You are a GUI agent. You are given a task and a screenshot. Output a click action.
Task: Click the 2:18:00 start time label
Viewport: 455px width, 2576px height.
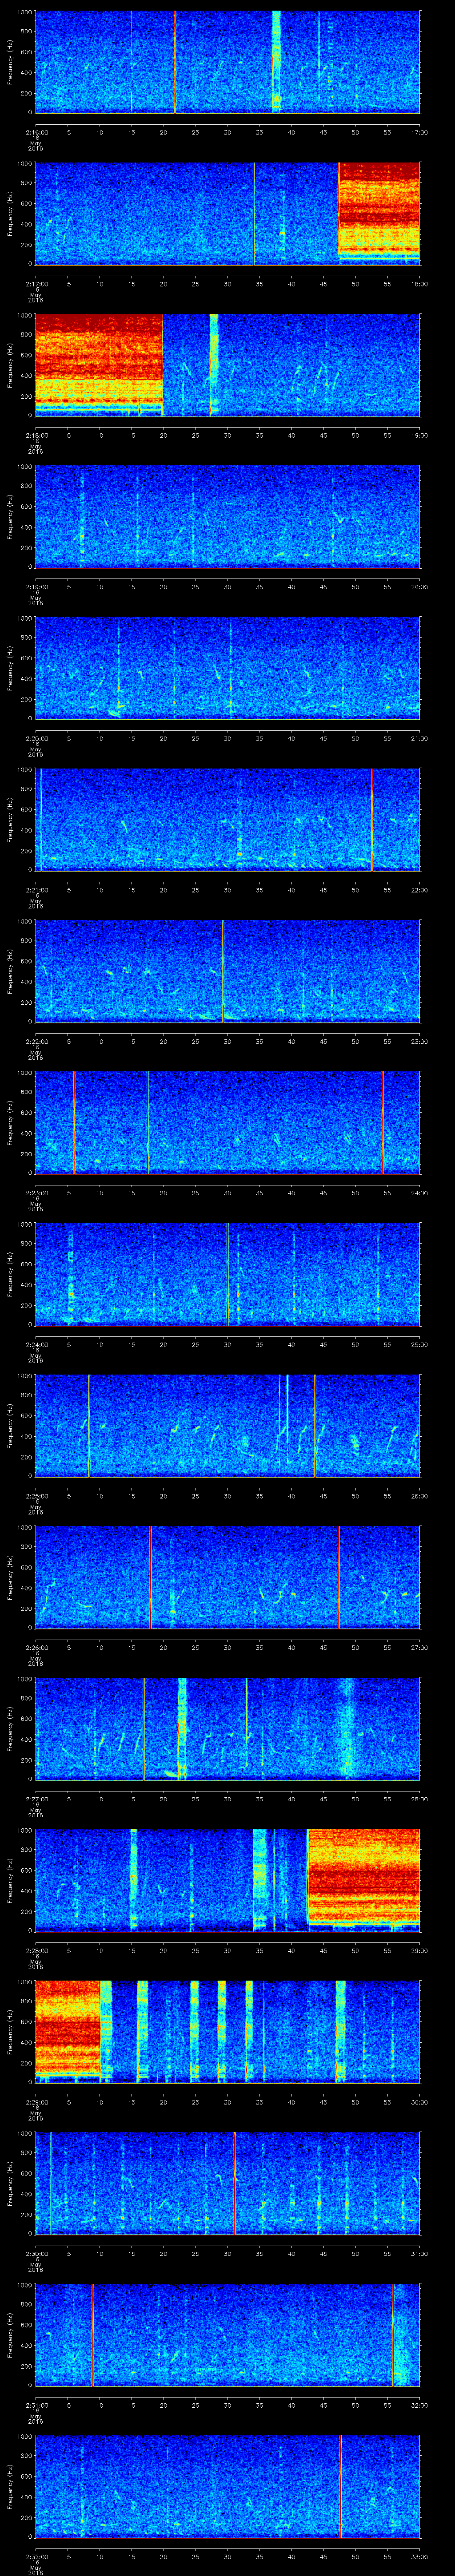point(36,435)
